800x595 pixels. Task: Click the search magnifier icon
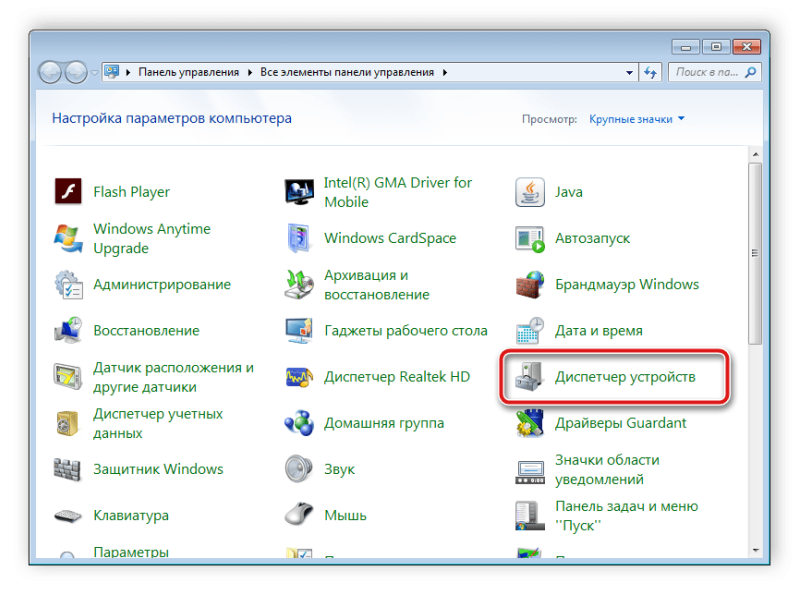pyautogui.click(x=751, y=72)
